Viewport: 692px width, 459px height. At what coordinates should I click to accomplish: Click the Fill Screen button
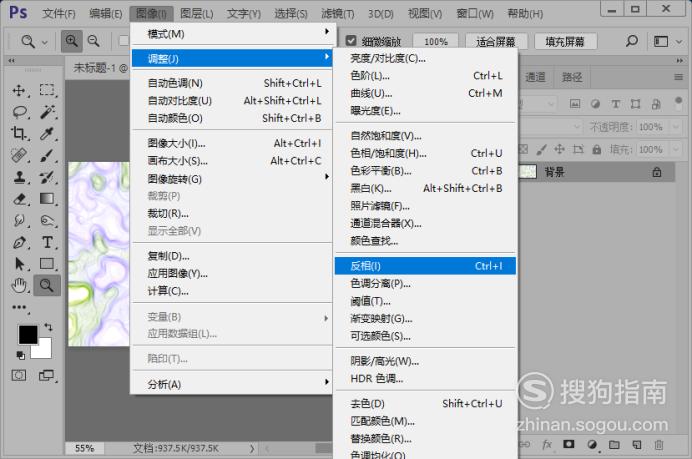pos(565,41)
